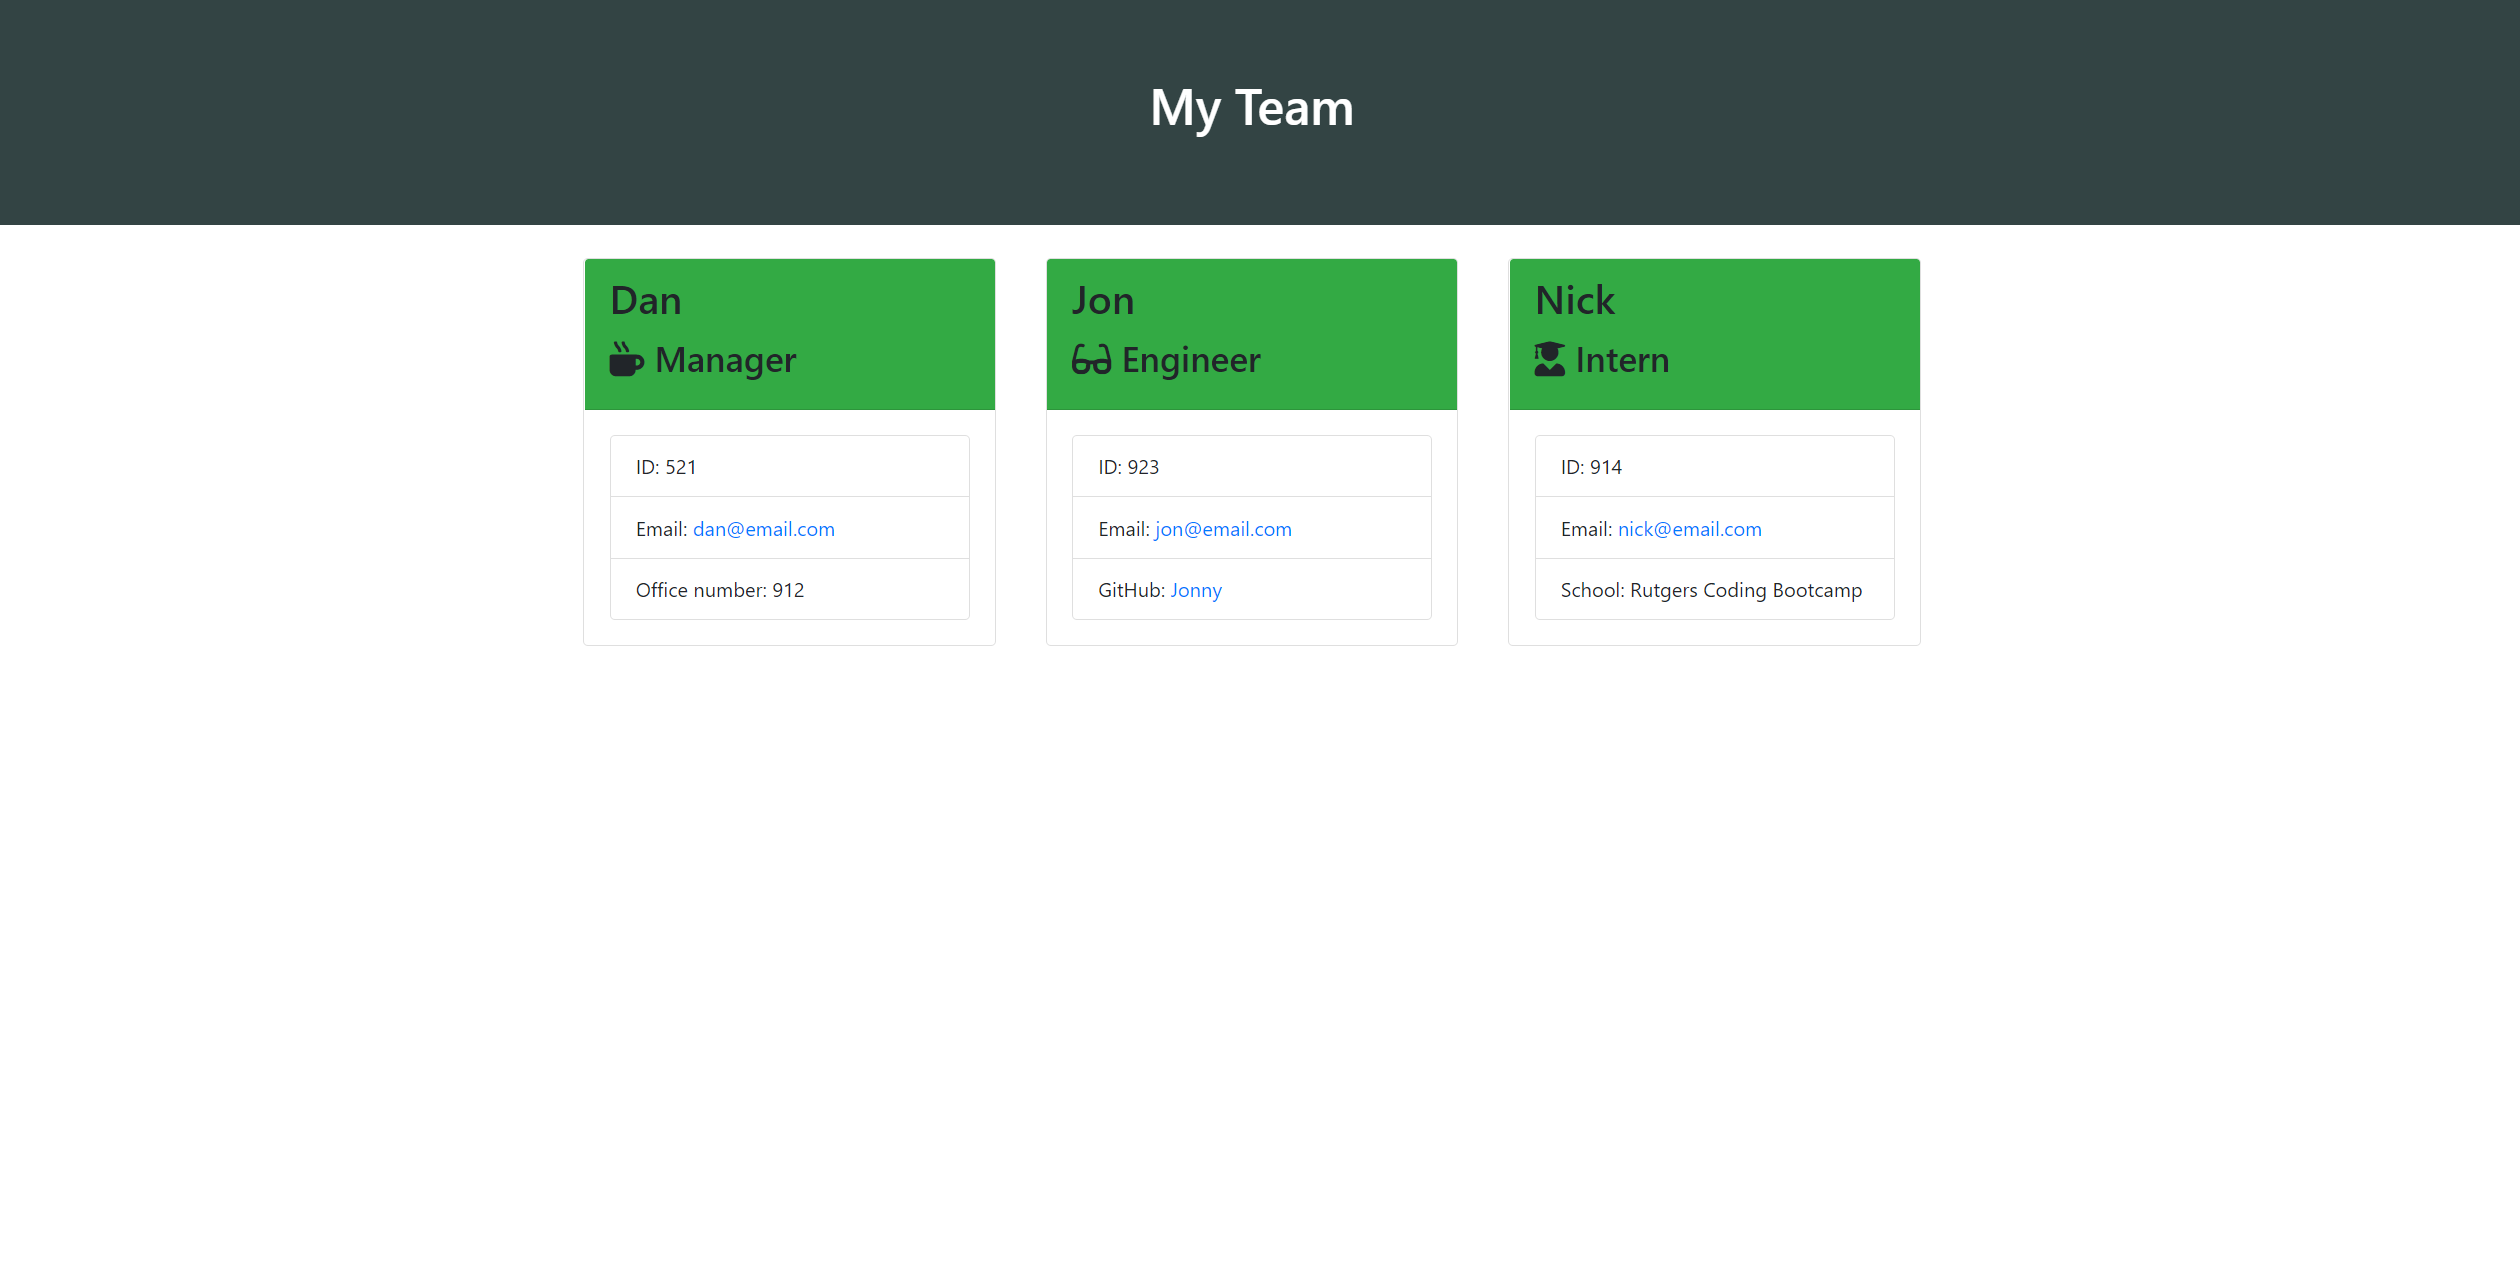Select the name Nick on the card

tap(1574, 301)
